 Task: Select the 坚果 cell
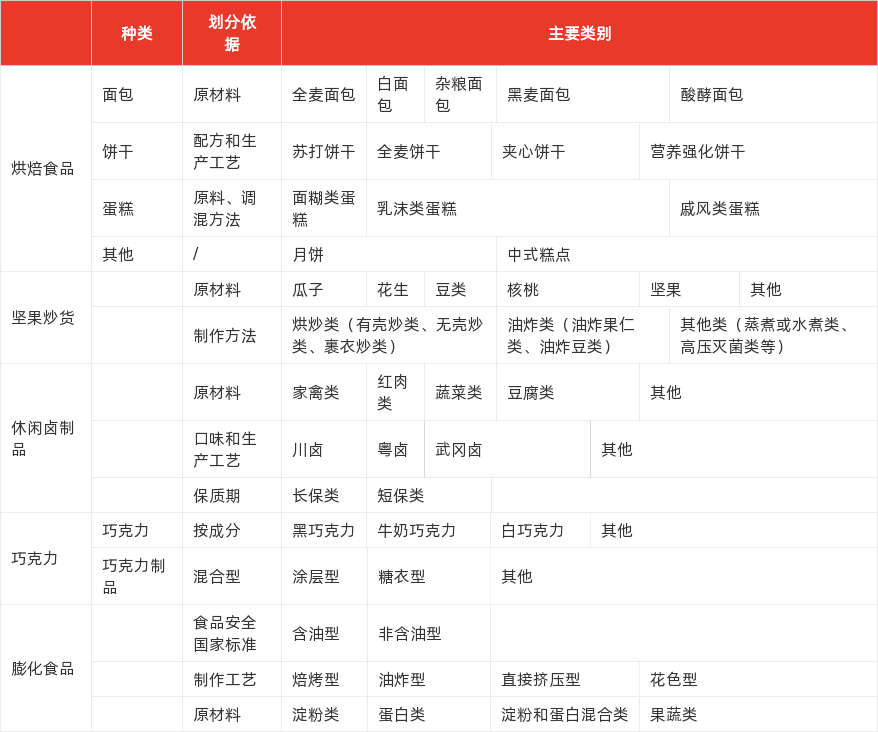[x=689, y=289]
